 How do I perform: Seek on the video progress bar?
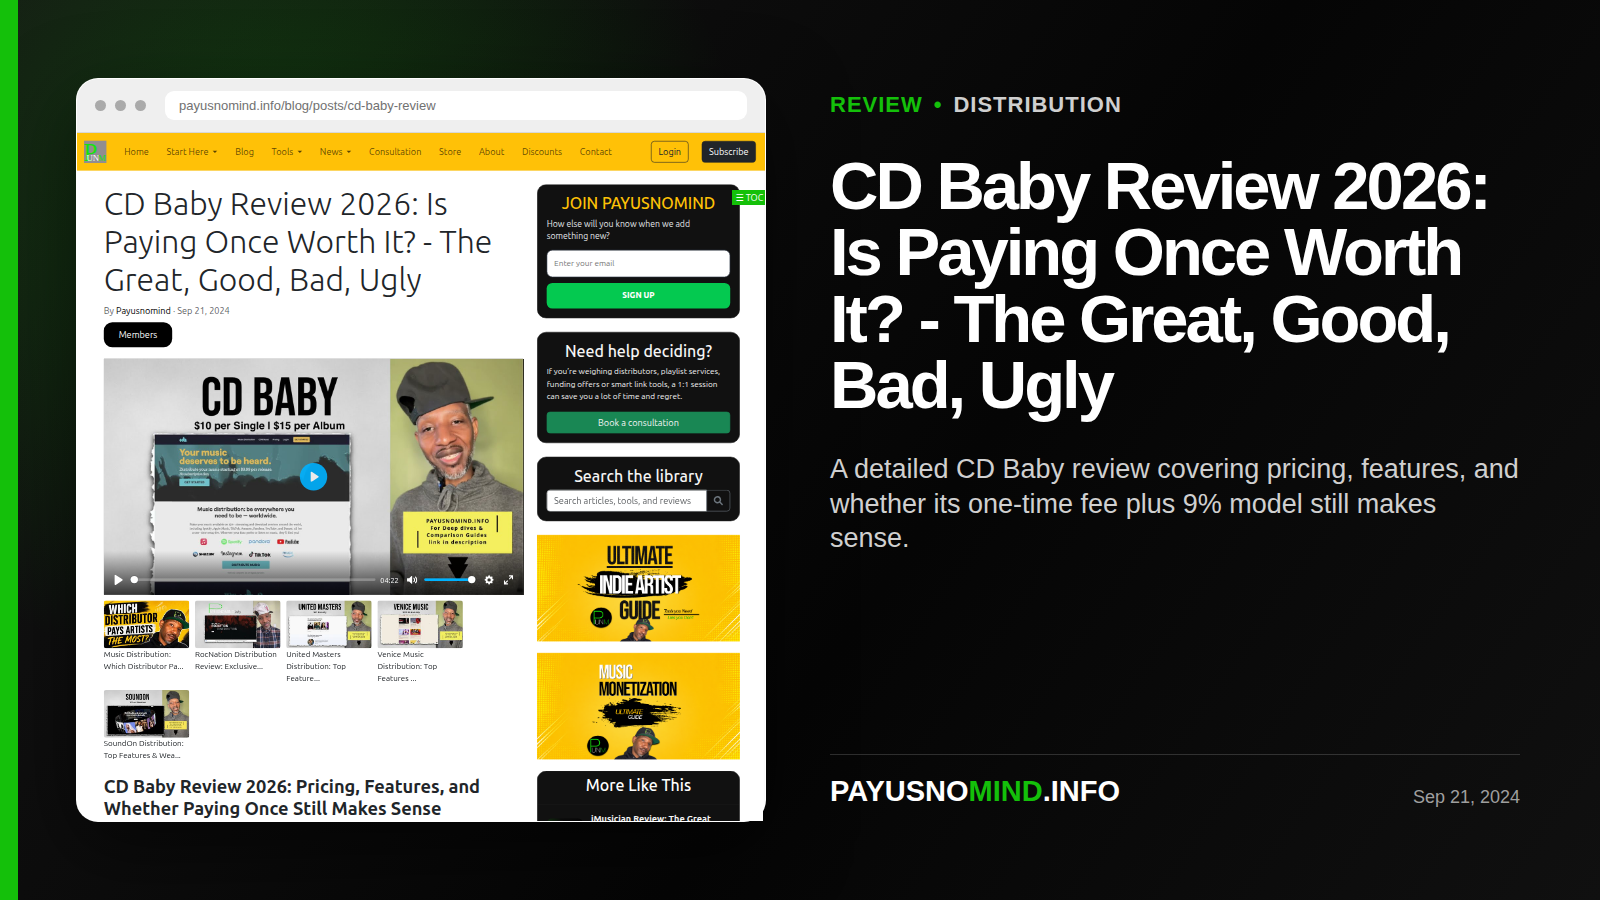pos(253,580)
